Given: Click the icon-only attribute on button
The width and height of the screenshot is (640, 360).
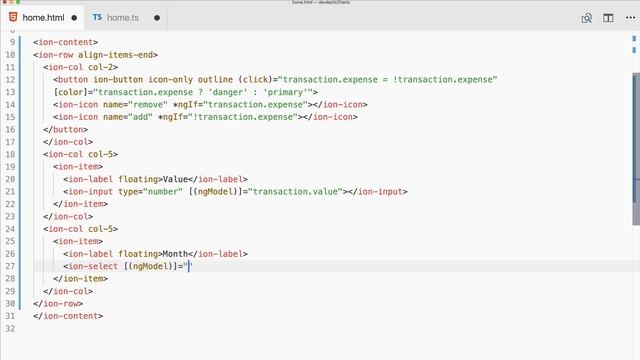Looking at the screenshot, I should tap(170, 80).
